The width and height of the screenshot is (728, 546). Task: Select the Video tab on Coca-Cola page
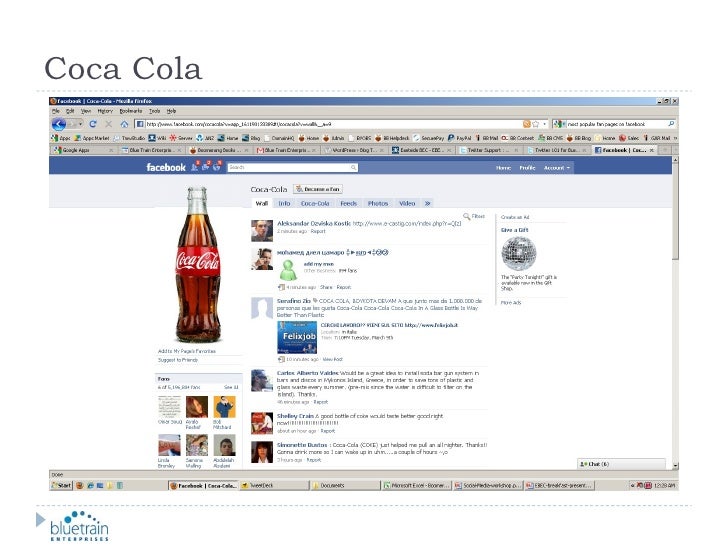pos(407,203)
